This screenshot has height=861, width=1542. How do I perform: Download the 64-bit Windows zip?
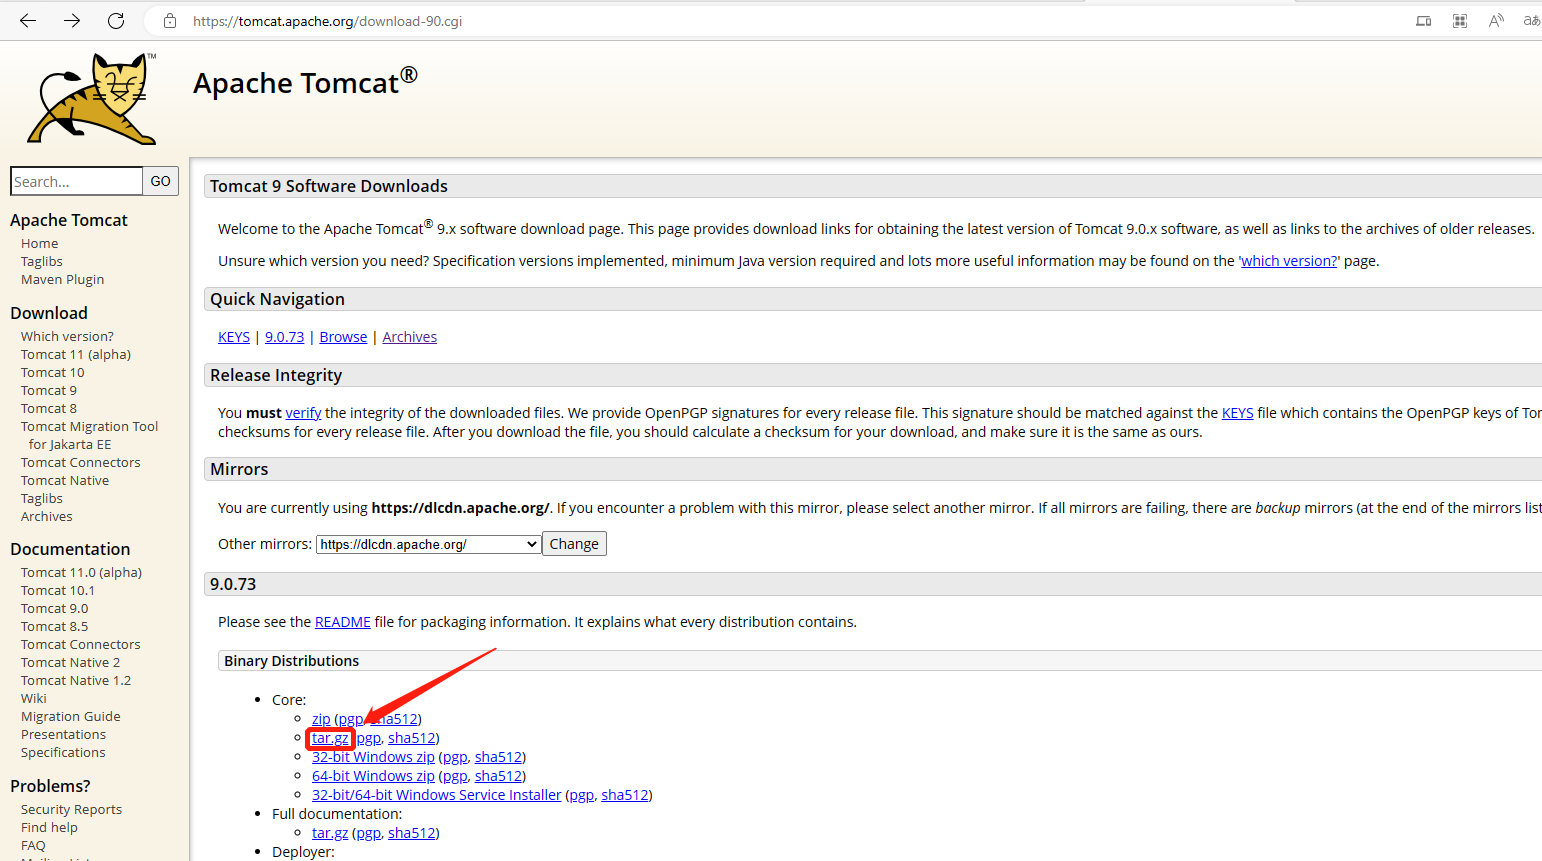pos(373,776)
